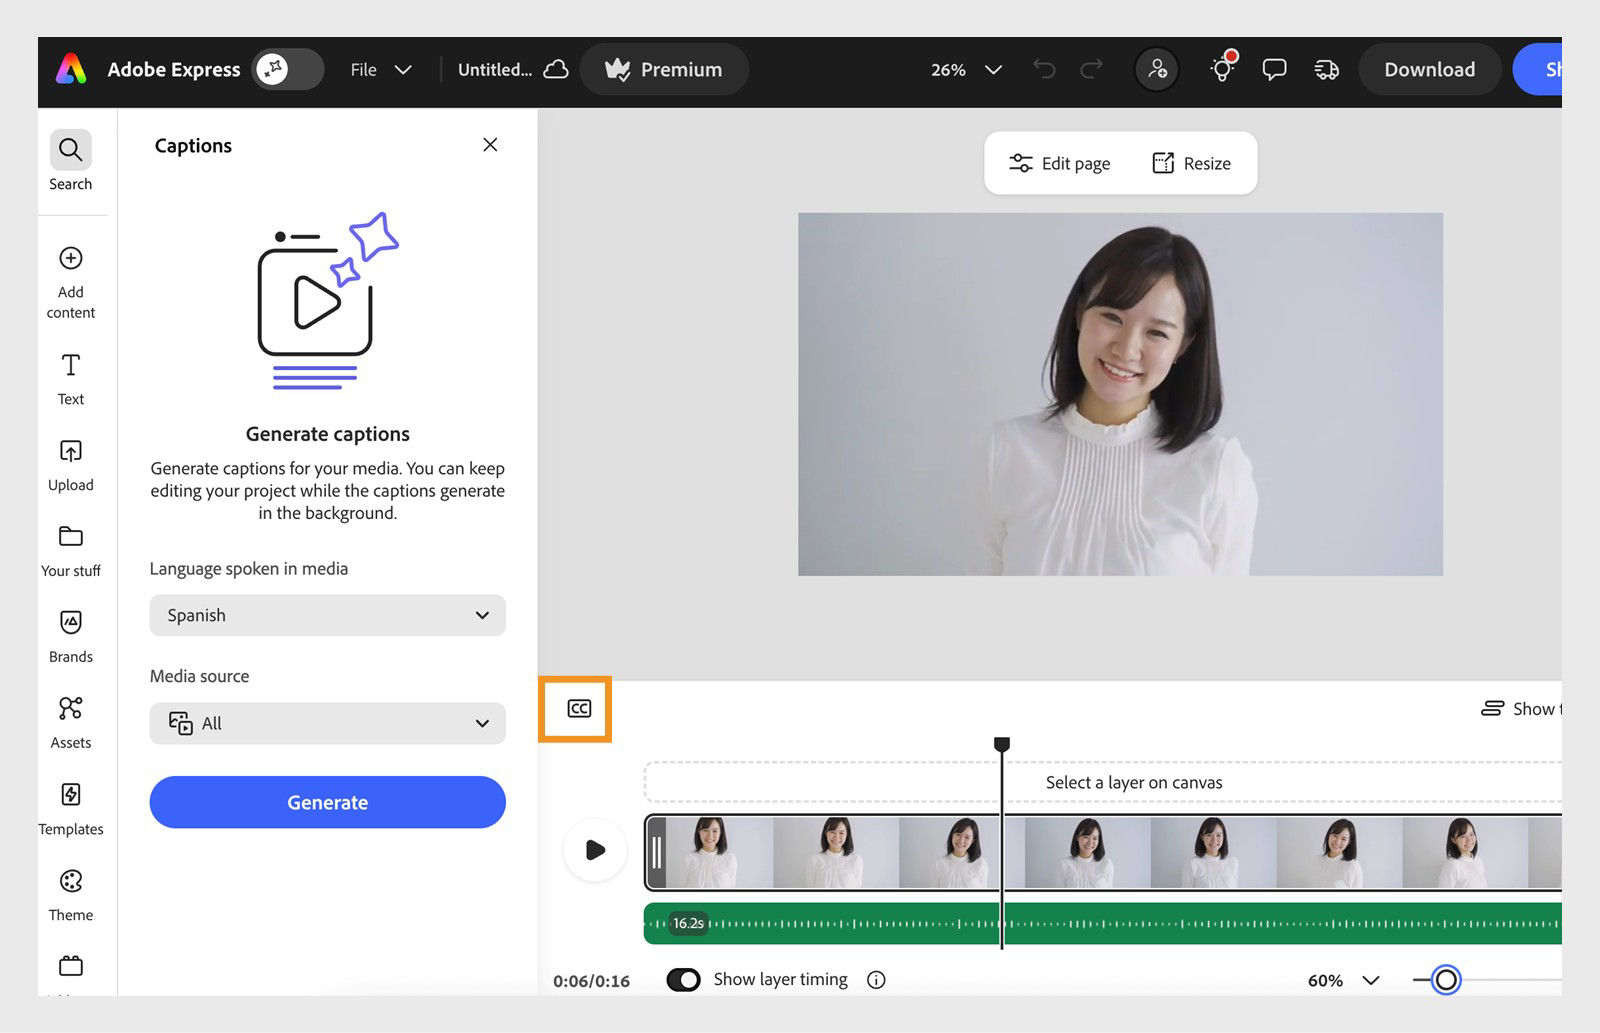Play the video timeline
Viewport: 1600px width, 1033px height.
(595, 850)
